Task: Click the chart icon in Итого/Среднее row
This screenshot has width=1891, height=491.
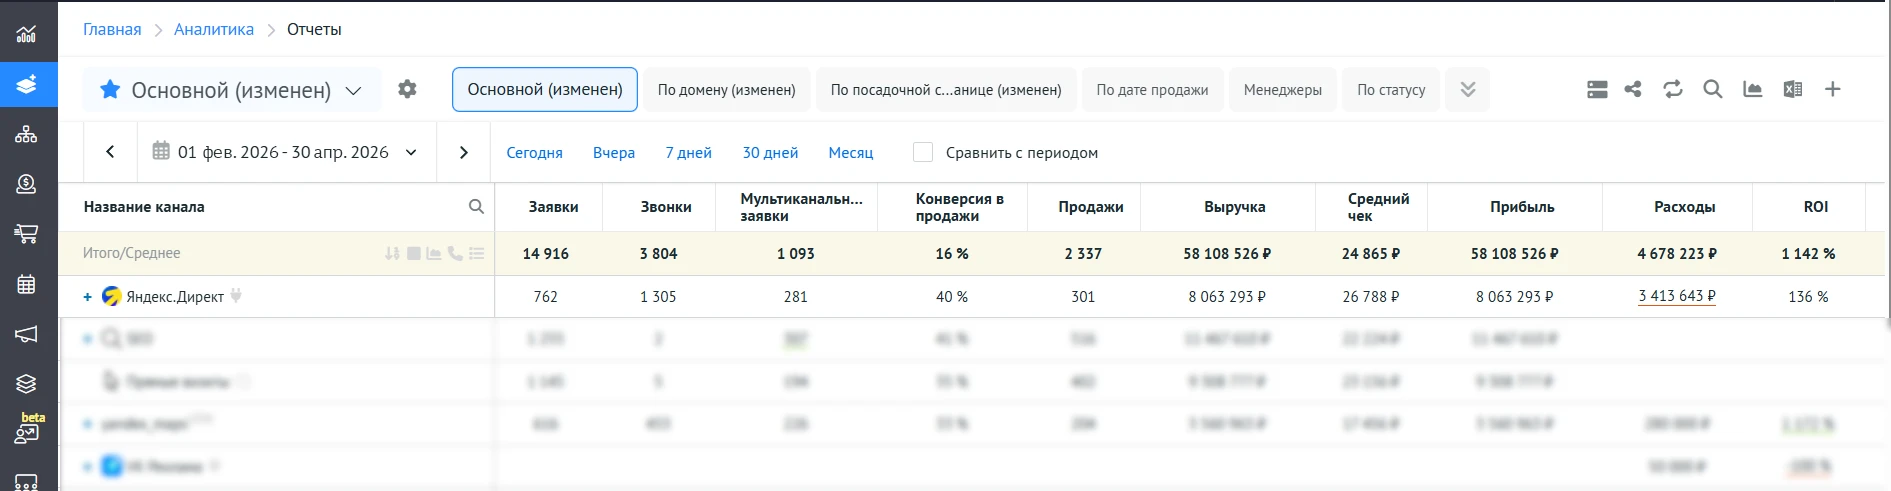Action: pos(434,254)
